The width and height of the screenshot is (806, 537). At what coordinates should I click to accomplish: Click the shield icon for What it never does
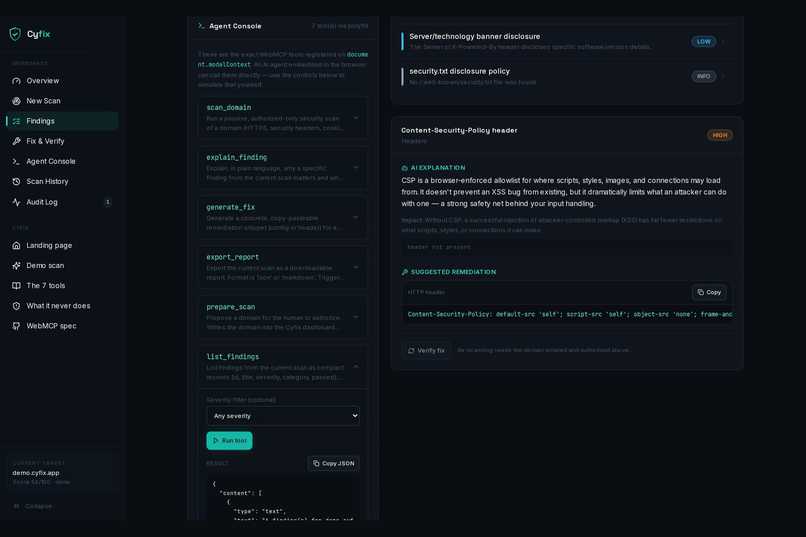pos(16,306)
